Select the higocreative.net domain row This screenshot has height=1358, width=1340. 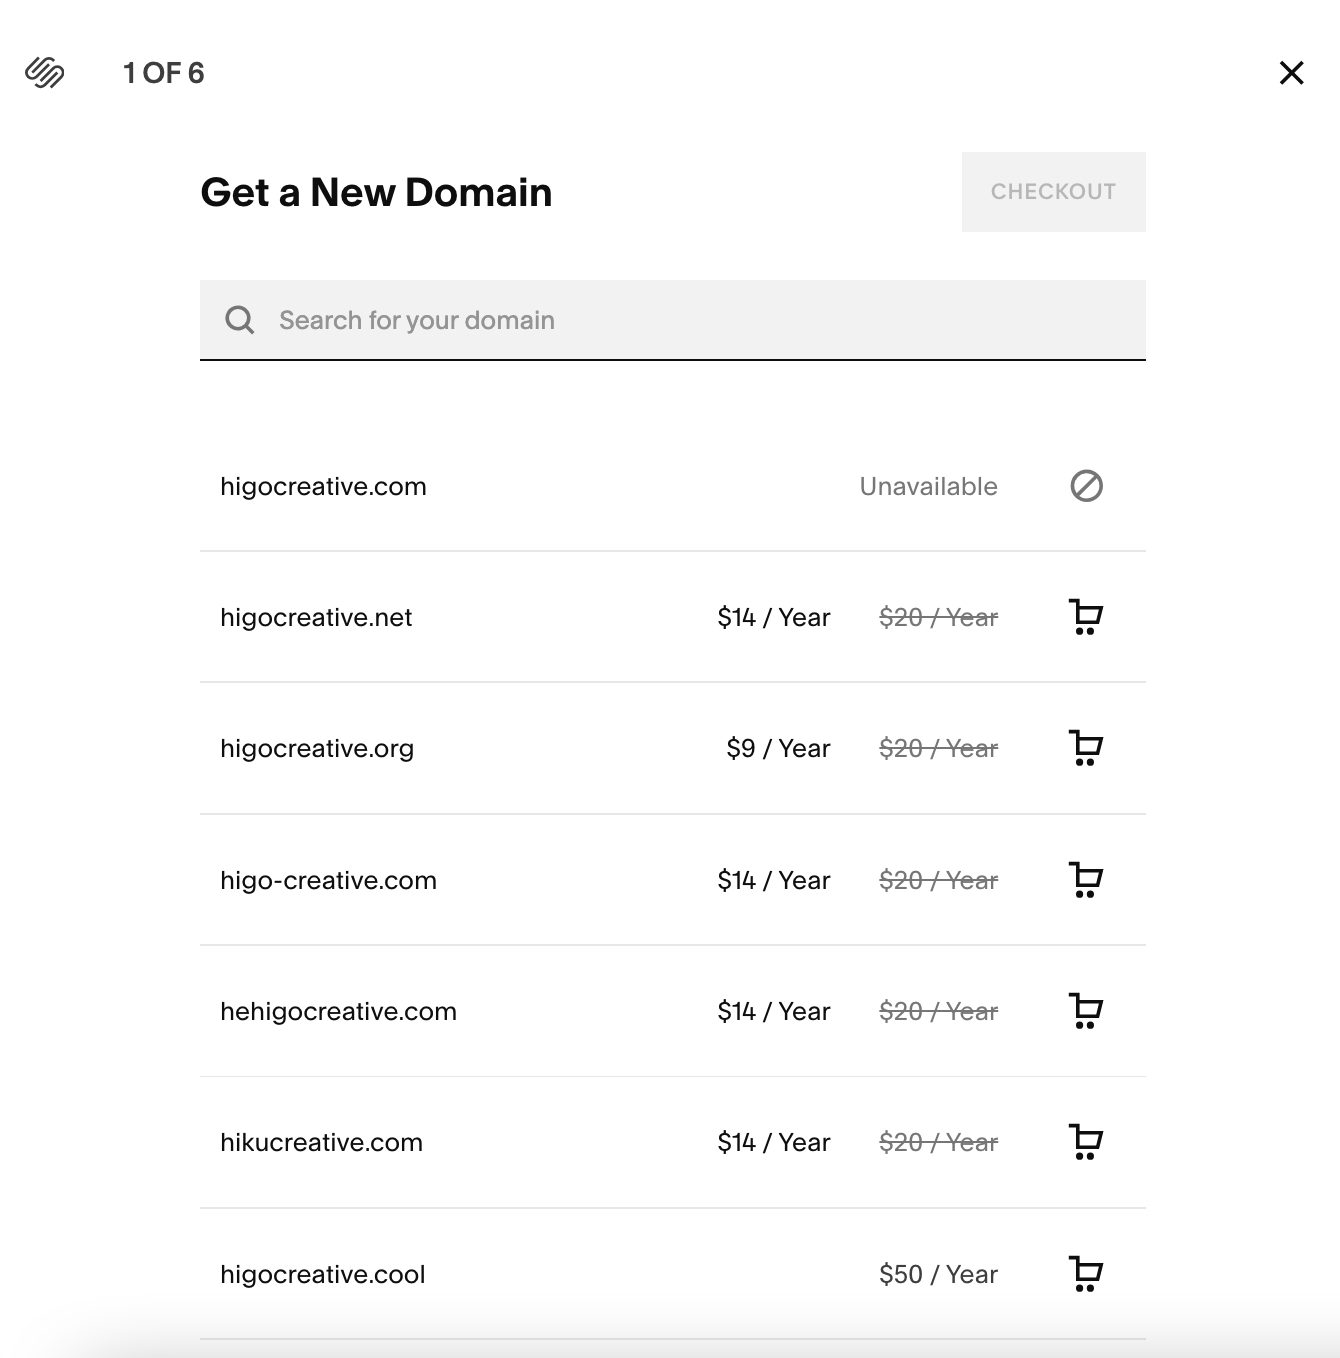point(316,617)
